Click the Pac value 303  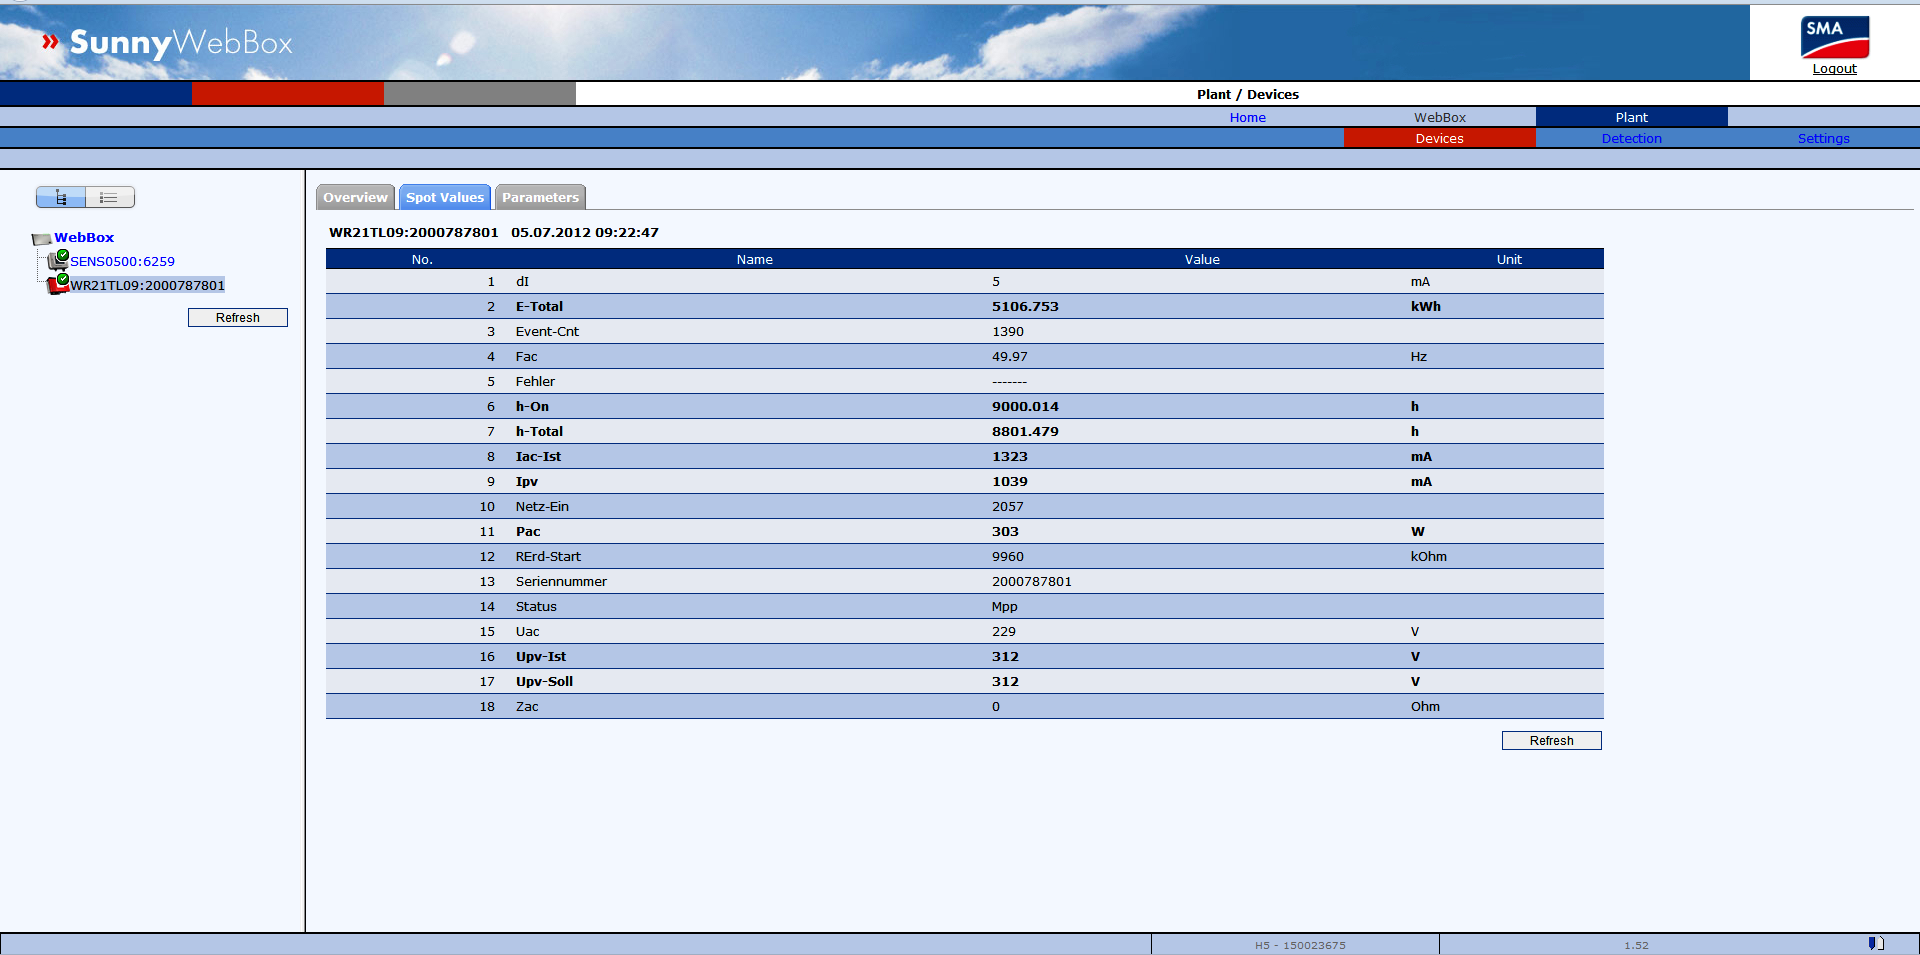point(1005,532)
